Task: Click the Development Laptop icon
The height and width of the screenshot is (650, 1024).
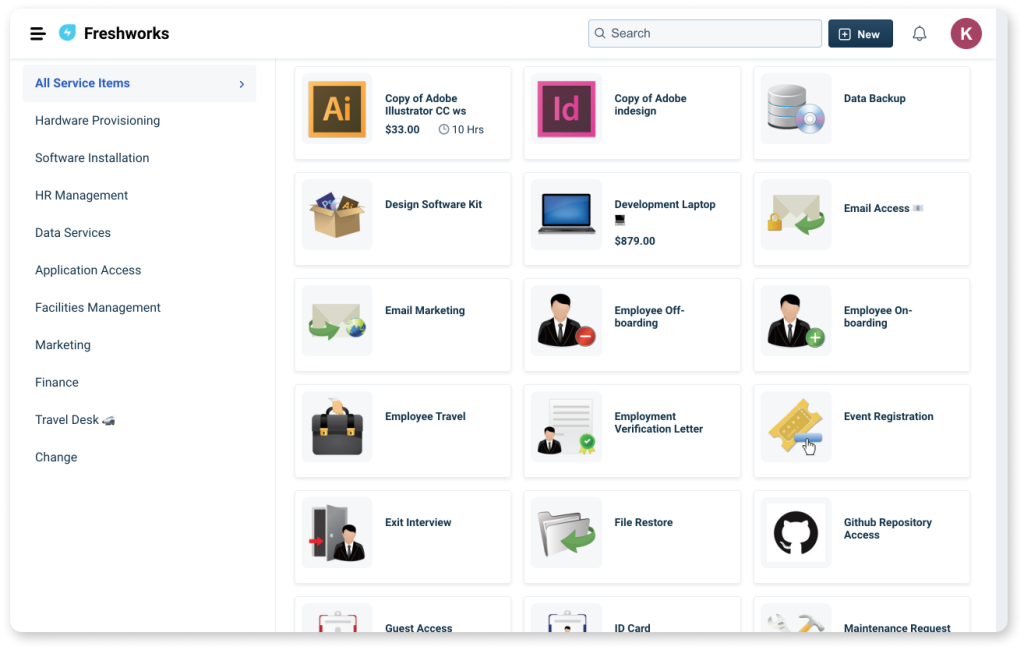Action: coord(566,214)
